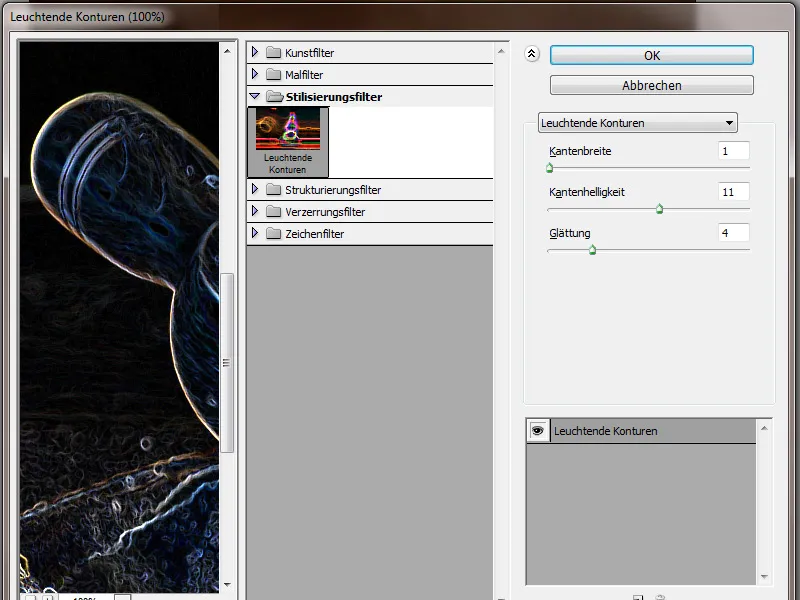800x600 pixels.
Task: Focus the Glättung value field
Action: pos(734,233)
